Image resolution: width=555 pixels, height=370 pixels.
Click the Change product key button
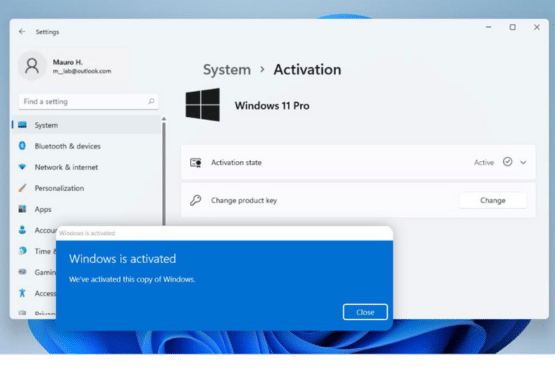click(x=493, y=200)
